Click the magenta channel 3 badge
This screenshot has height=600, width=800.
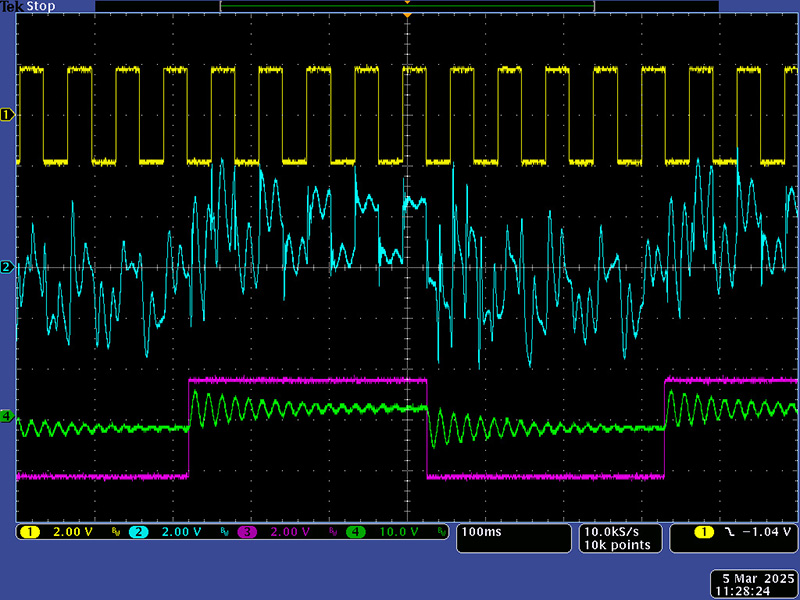pyautogui.click(x=246, y=532)
